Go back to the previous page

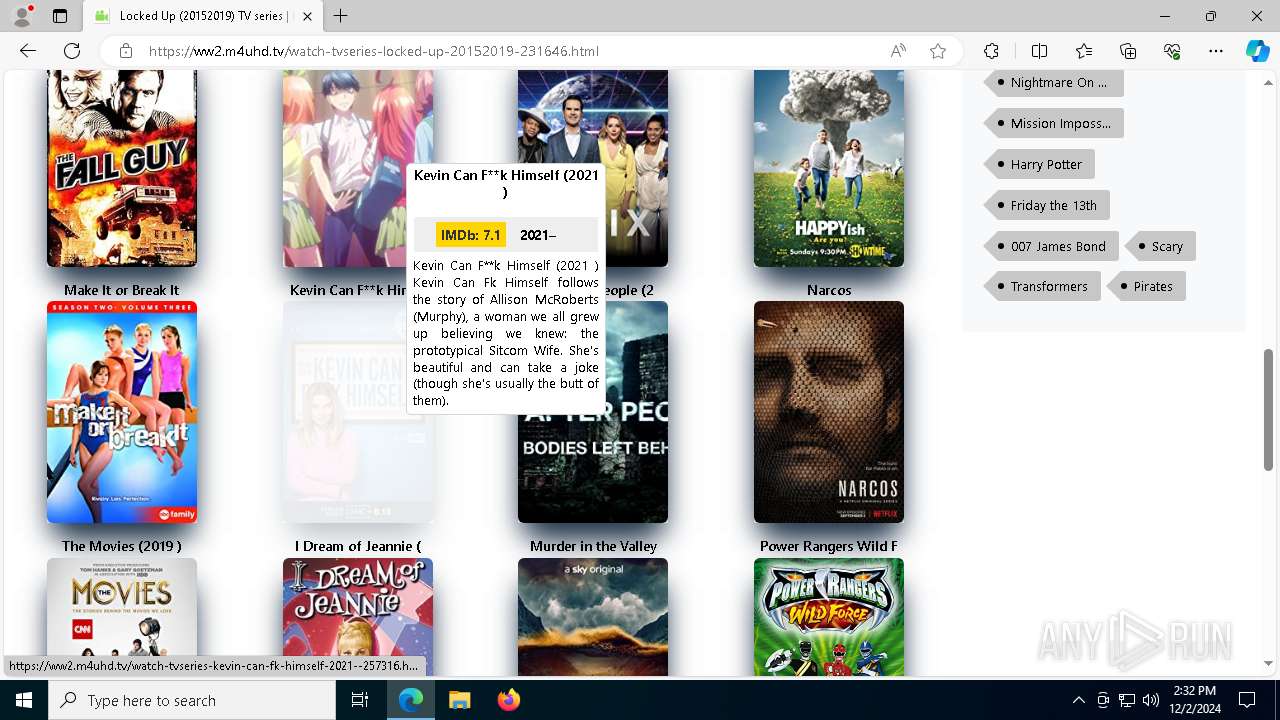click(28, 51)
